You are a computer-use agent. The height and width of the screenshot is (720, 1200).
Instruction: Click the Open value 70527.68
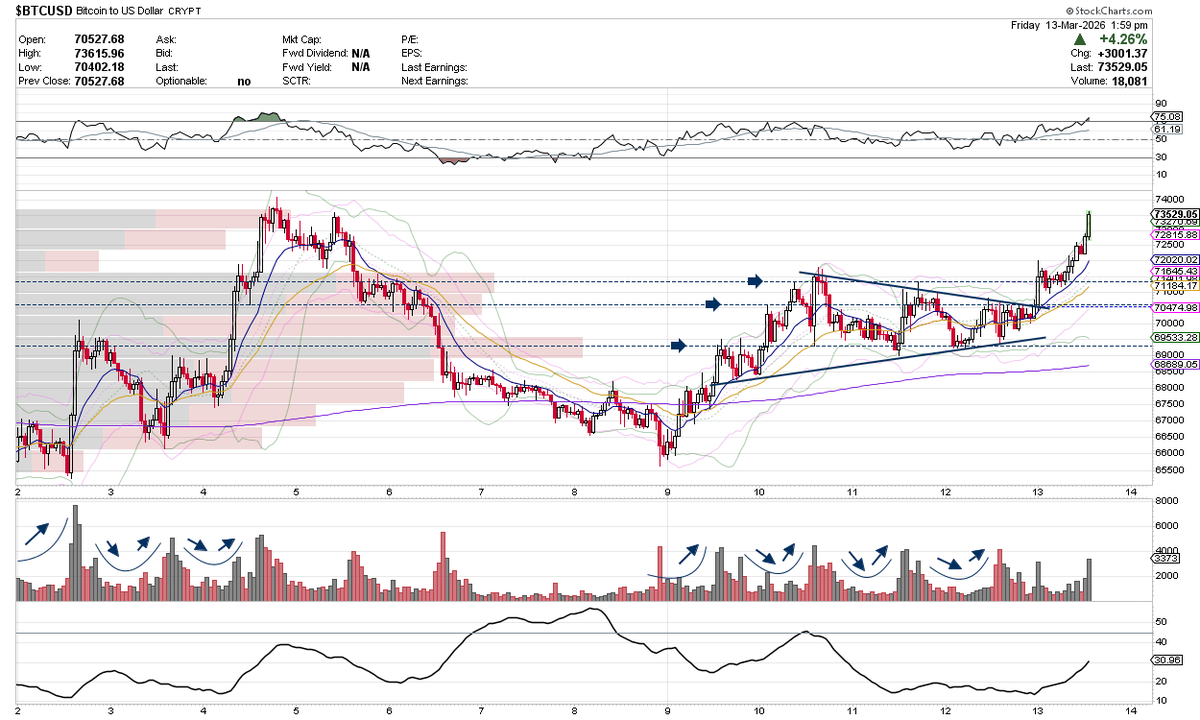click(99, 39)
